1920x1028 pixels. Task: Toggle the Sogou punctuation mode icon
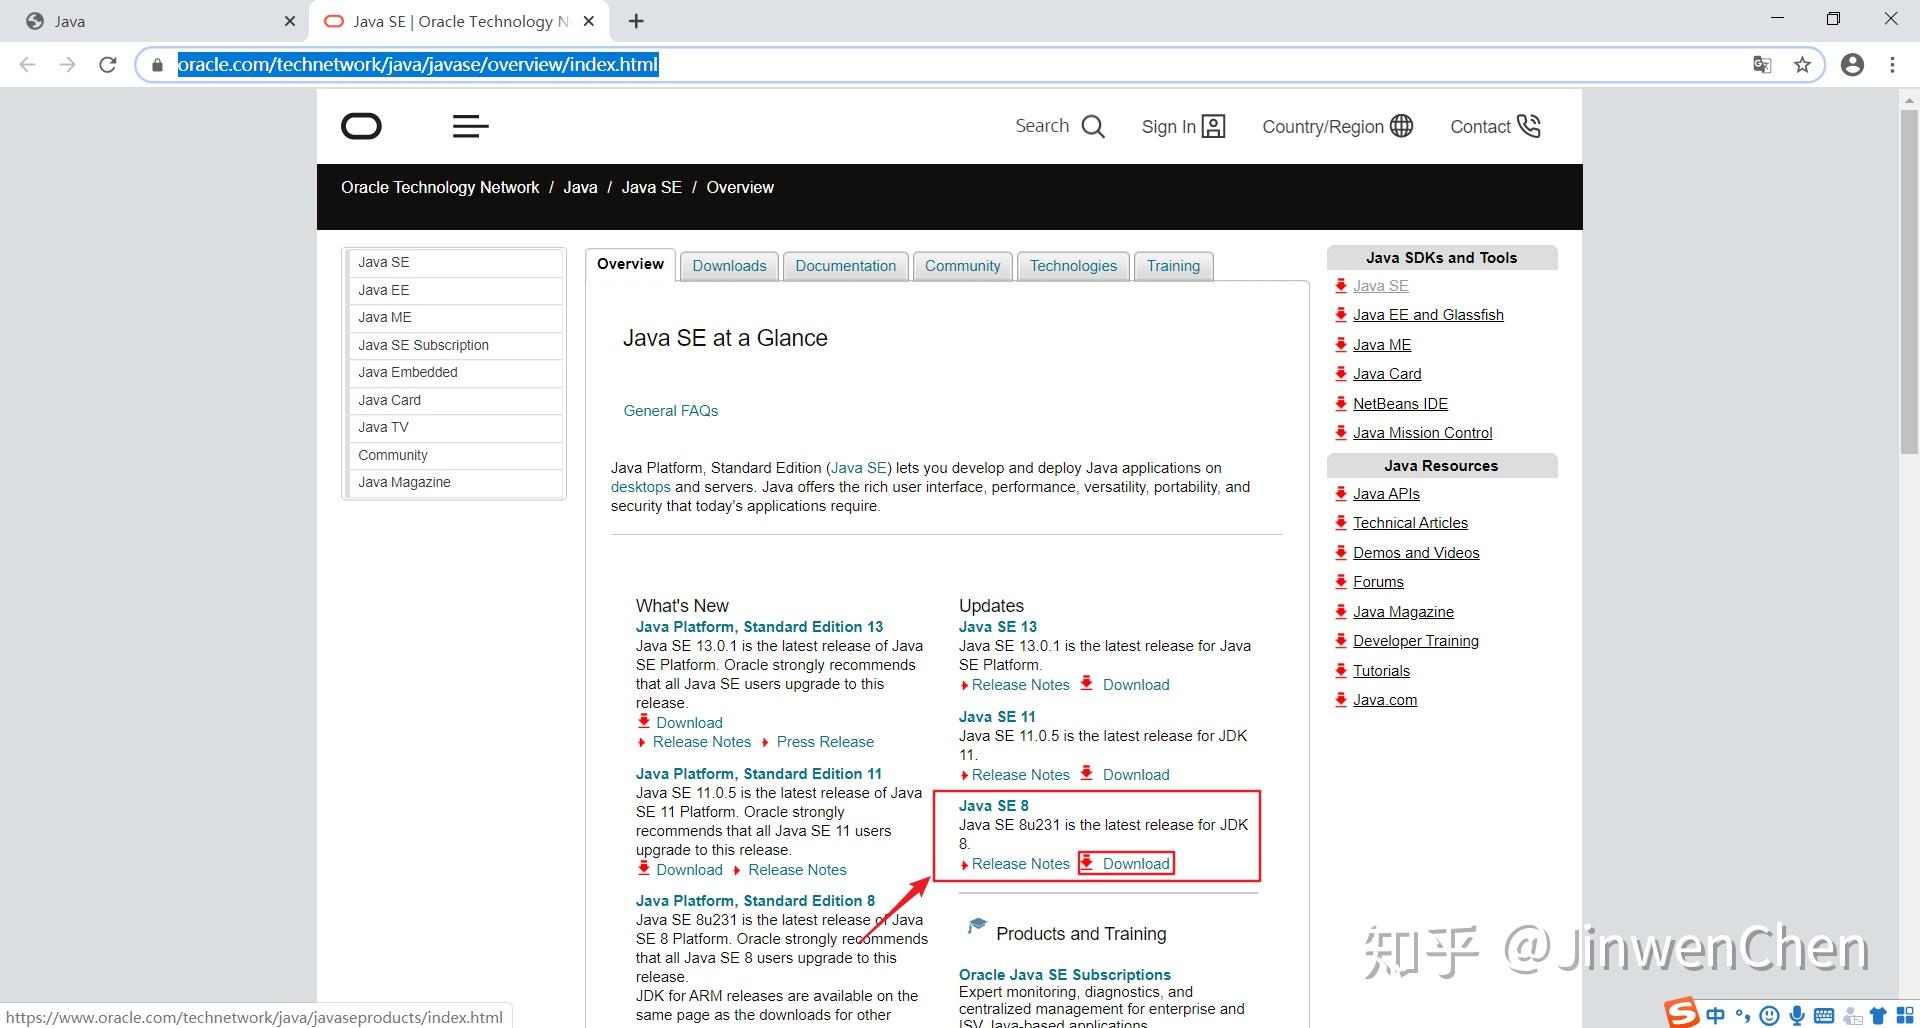(1742, 1016)
